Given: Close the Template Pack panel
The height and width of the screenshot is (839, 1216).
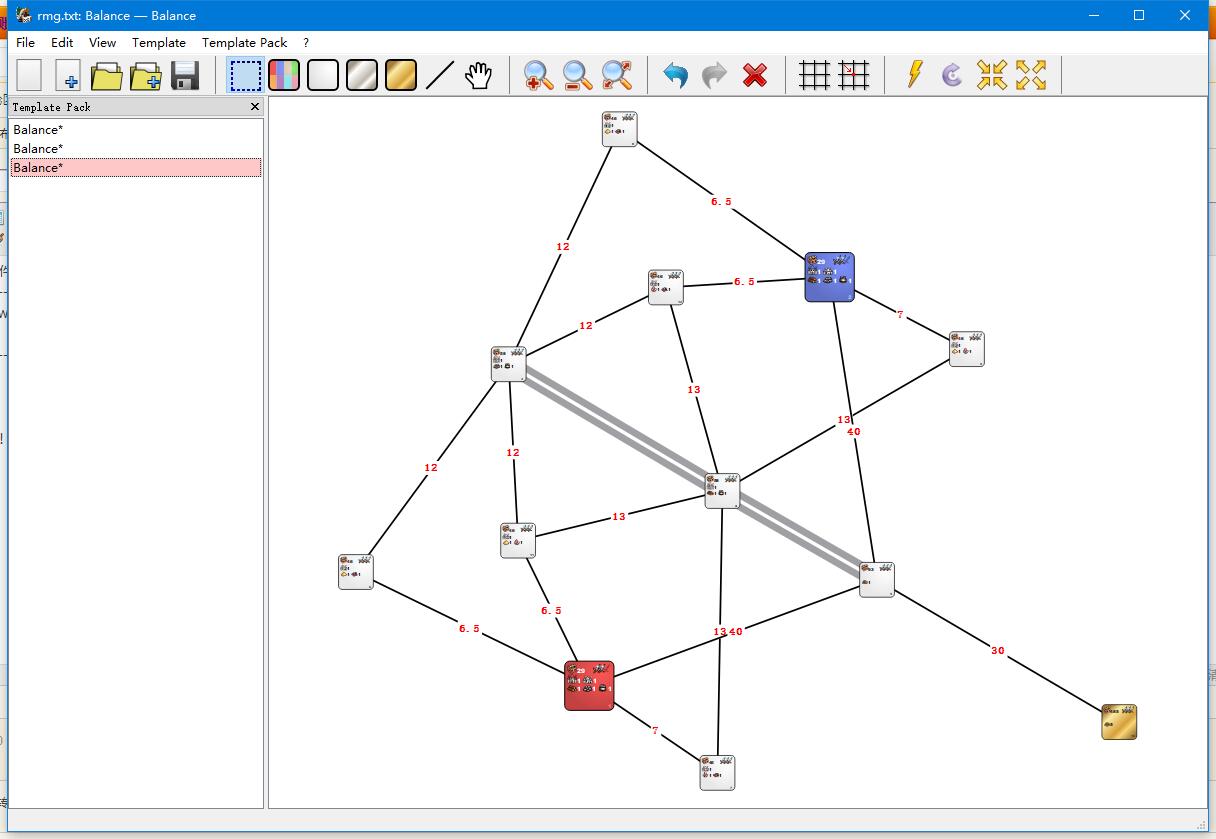Looking at the screenshot, I should (254, 107).
